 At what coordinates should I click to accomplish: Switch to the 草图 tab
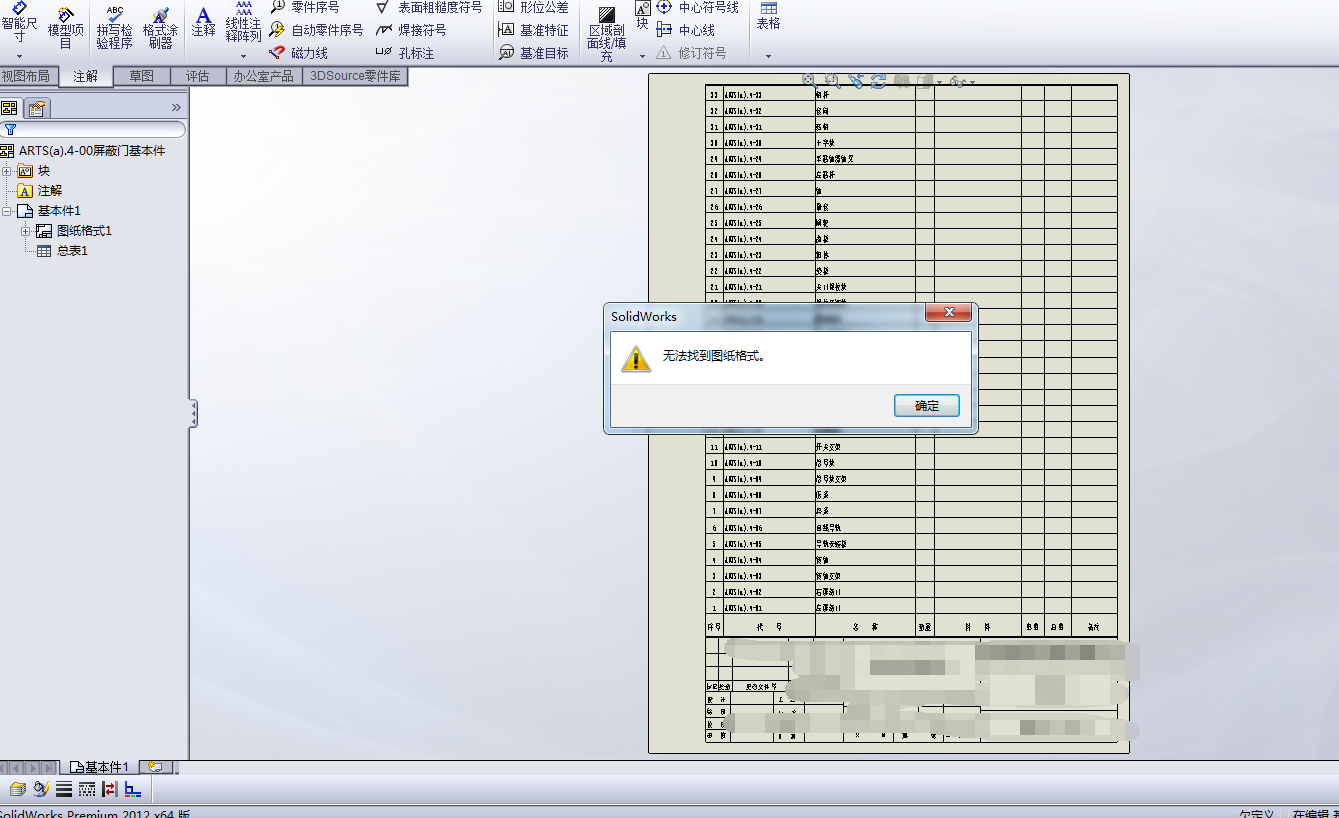[x=142, y=76]
